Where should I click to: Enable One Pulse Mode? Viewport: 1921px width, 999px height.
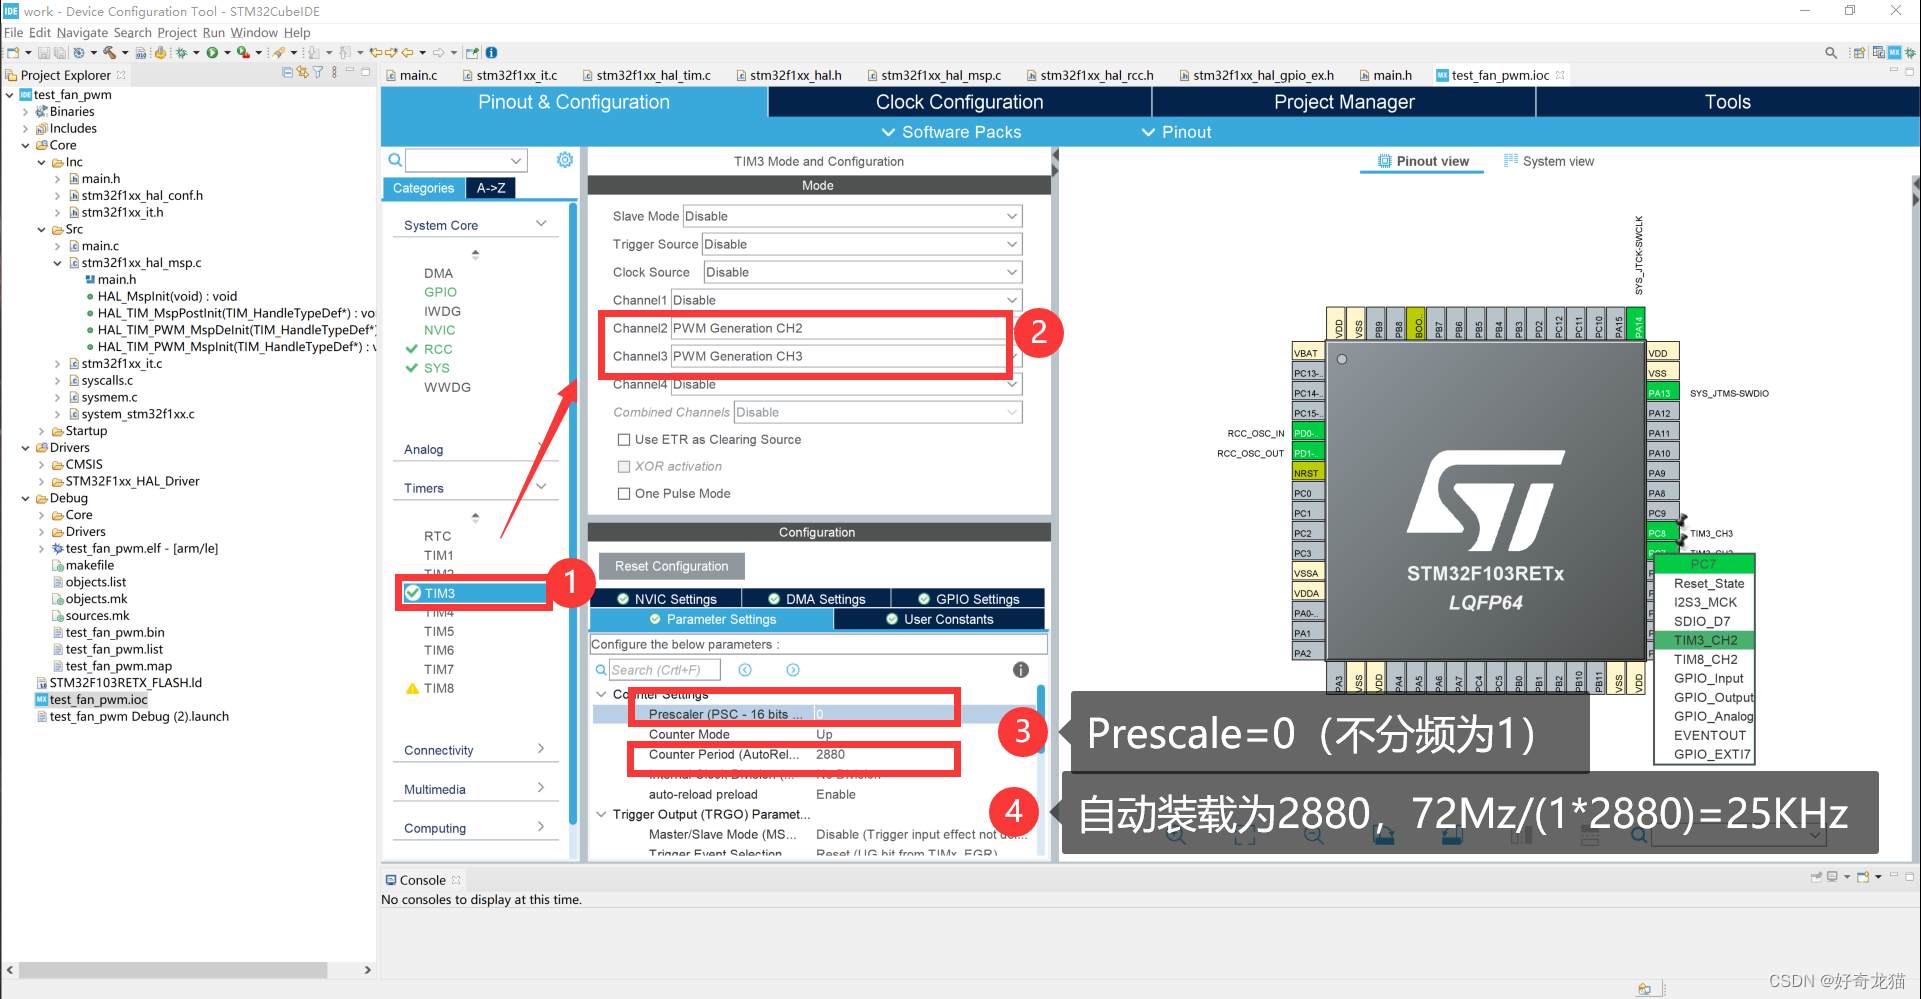click(624, 493)
